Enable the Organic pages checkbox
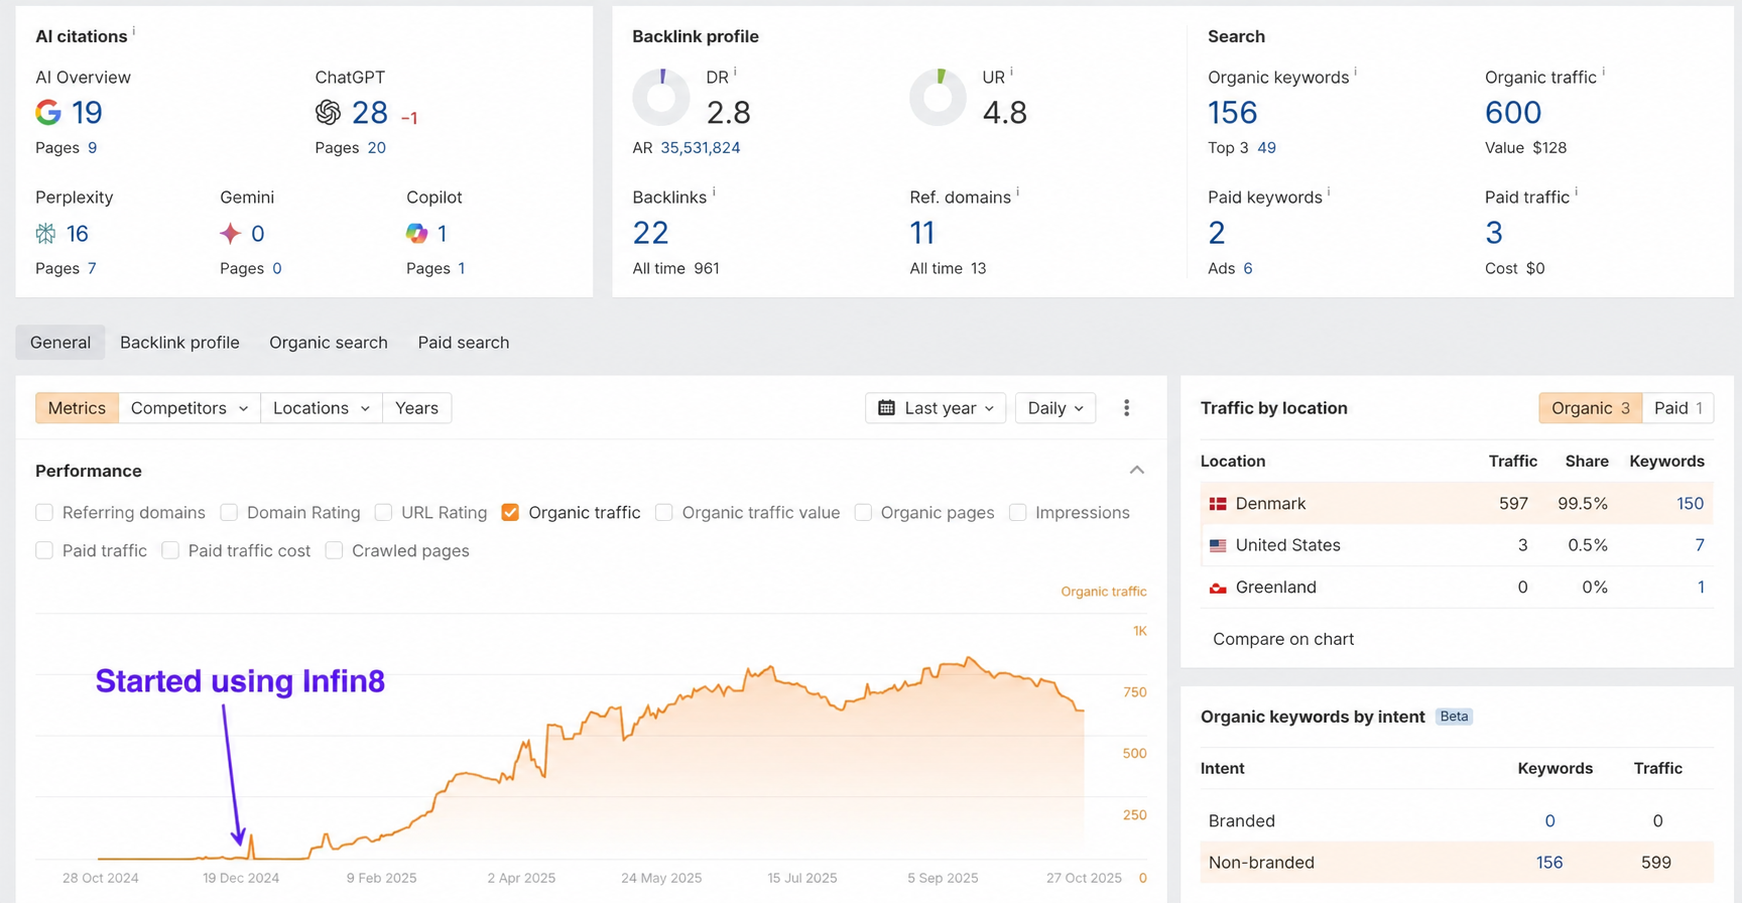This screenshot has height=903, width=1742. pyautogui.click(x=863, y=512)
